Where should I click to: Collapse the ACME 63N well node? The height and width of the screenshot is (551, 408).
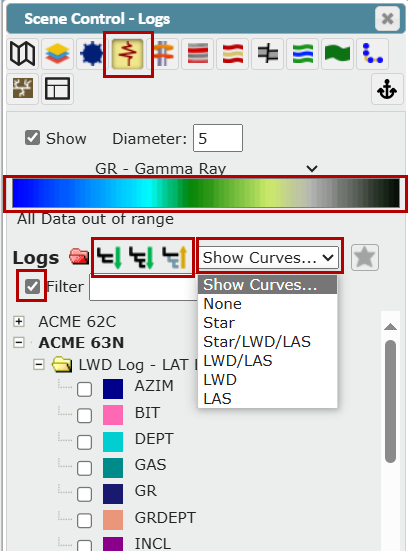[19, 342]
